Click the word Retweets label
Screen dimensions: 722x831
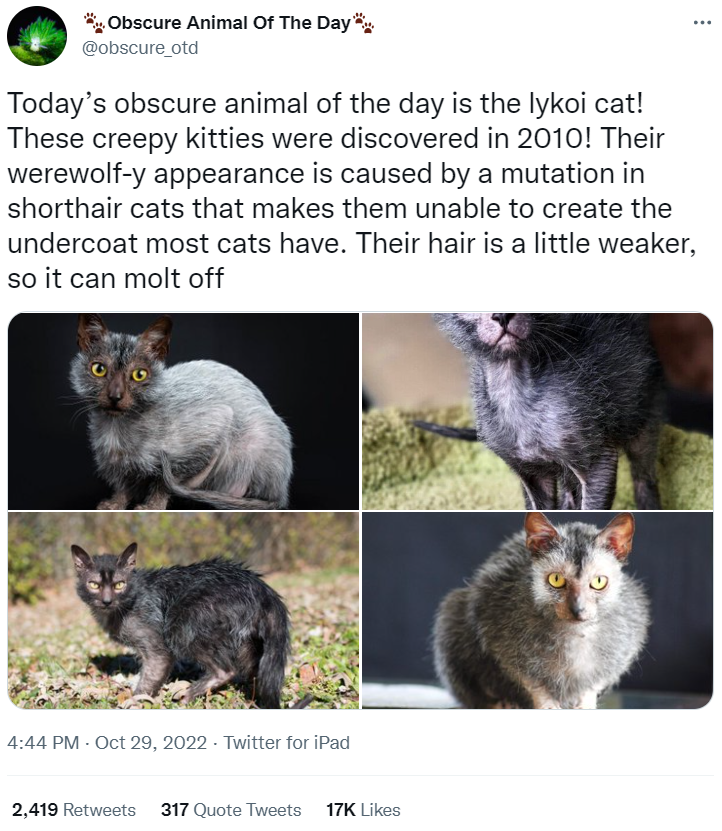[x=100, y=810]
